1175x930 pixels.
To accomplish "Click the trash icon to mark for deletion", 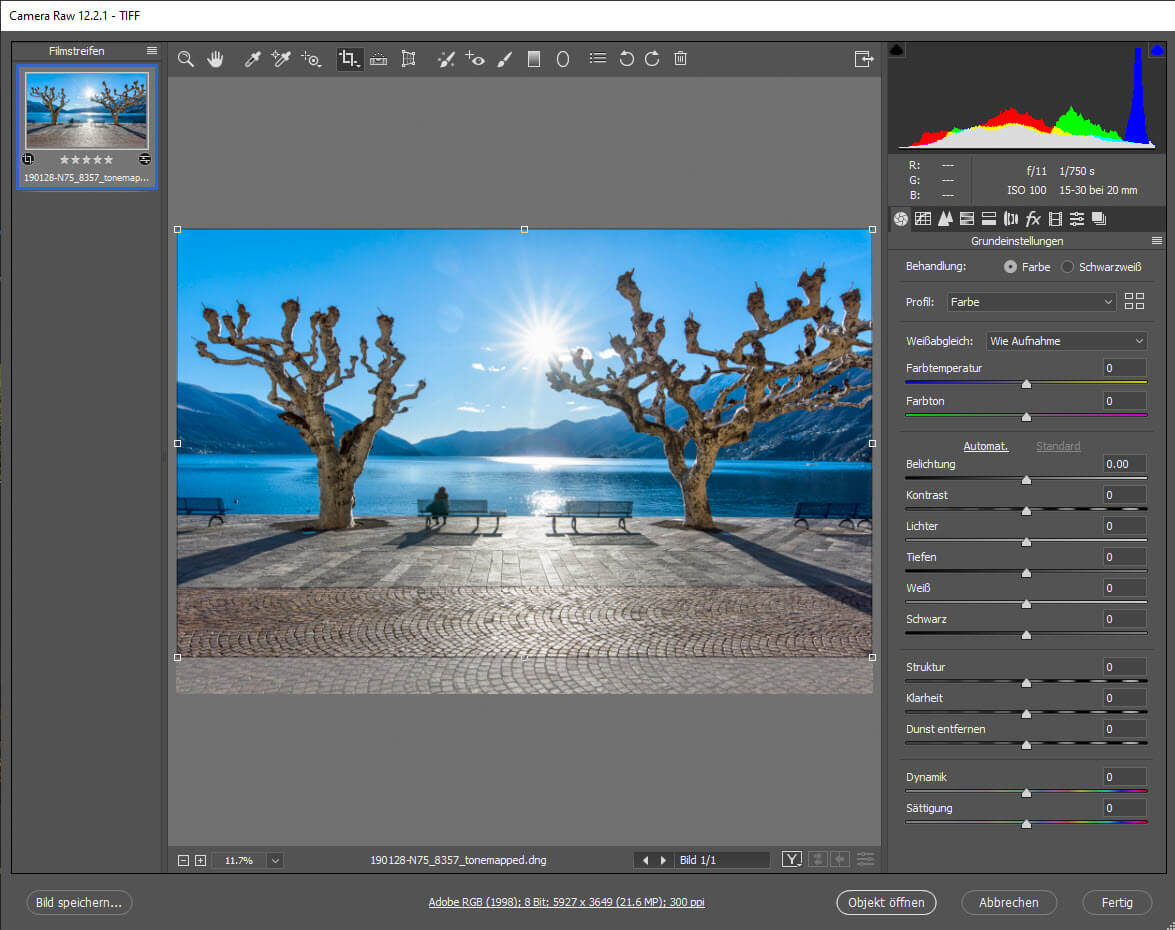I will tap(680, 59).
